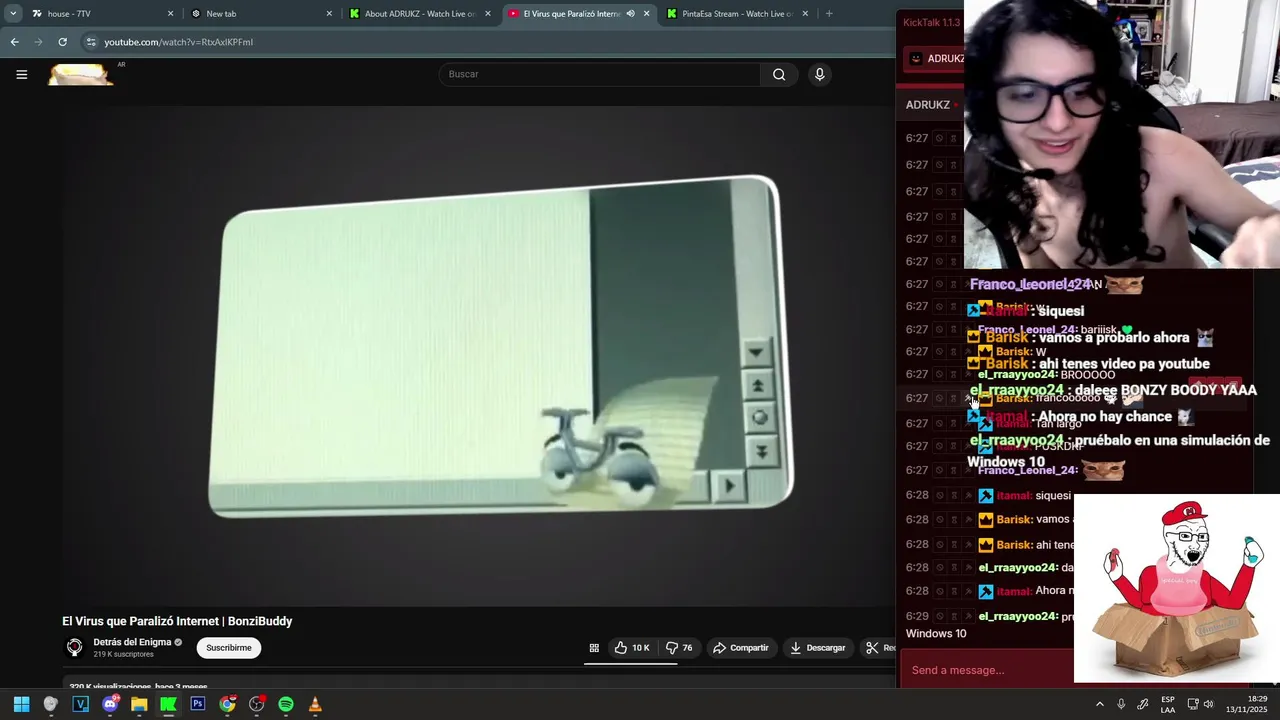This screenshot has height=720, width=1280.
Task: Switch to PintaEsa Stream tab
Action: [738, 14]
